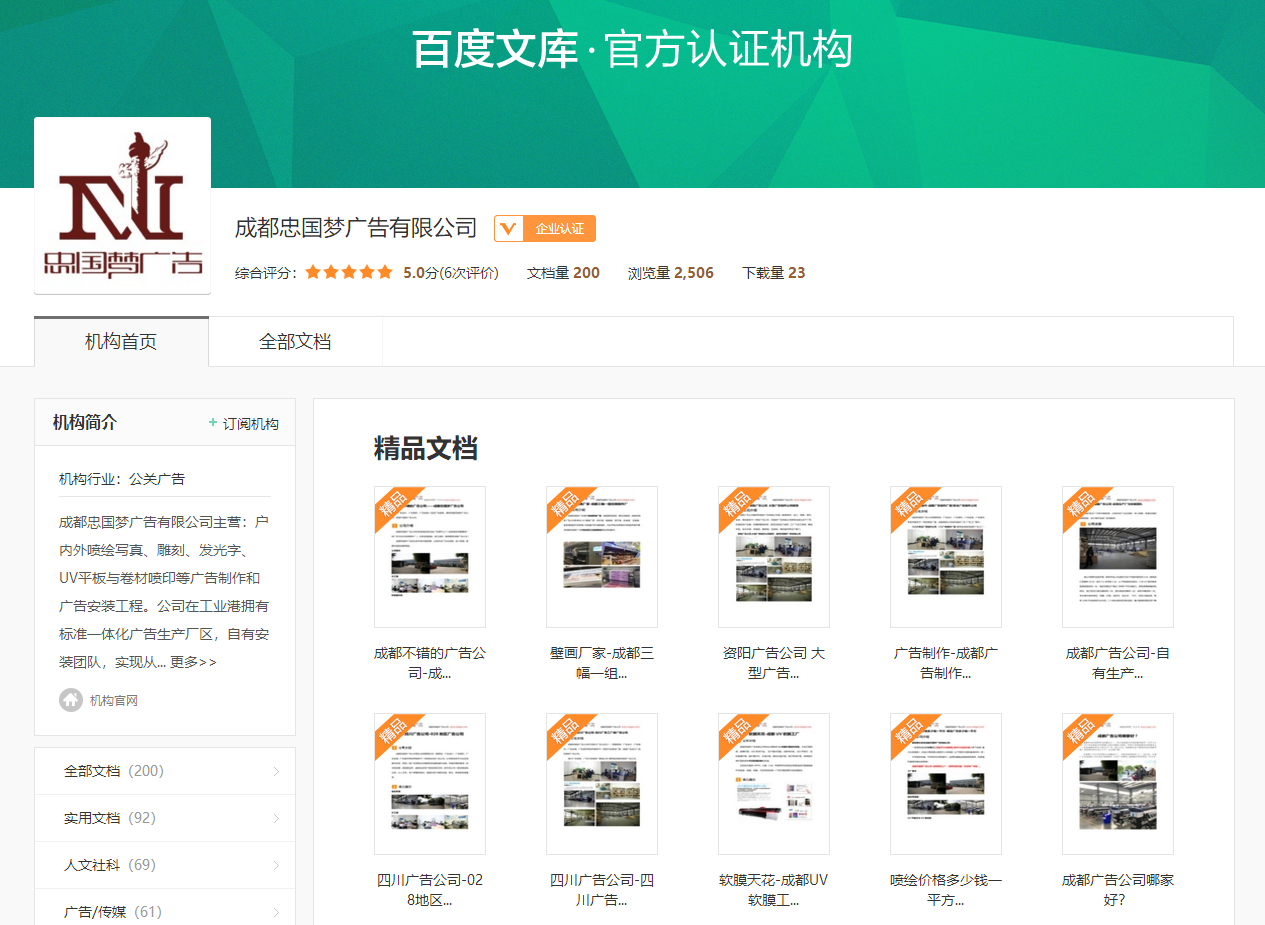
Task: Click the 百度文库·官方认证机构 banner title
Action: tap(632, 49)
